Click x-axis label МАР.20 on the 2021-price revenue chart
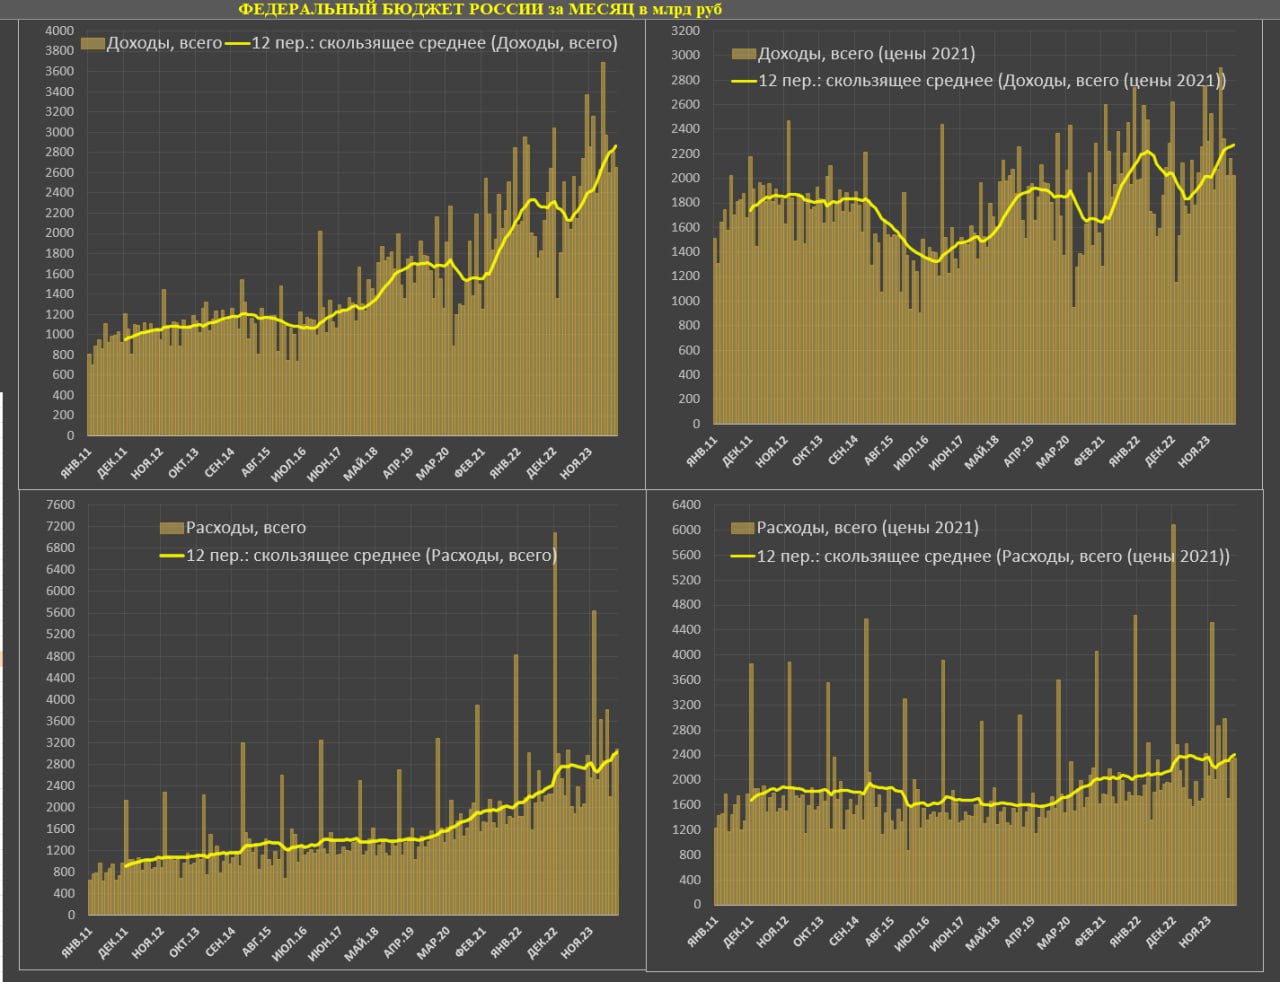 point(1053,452)
